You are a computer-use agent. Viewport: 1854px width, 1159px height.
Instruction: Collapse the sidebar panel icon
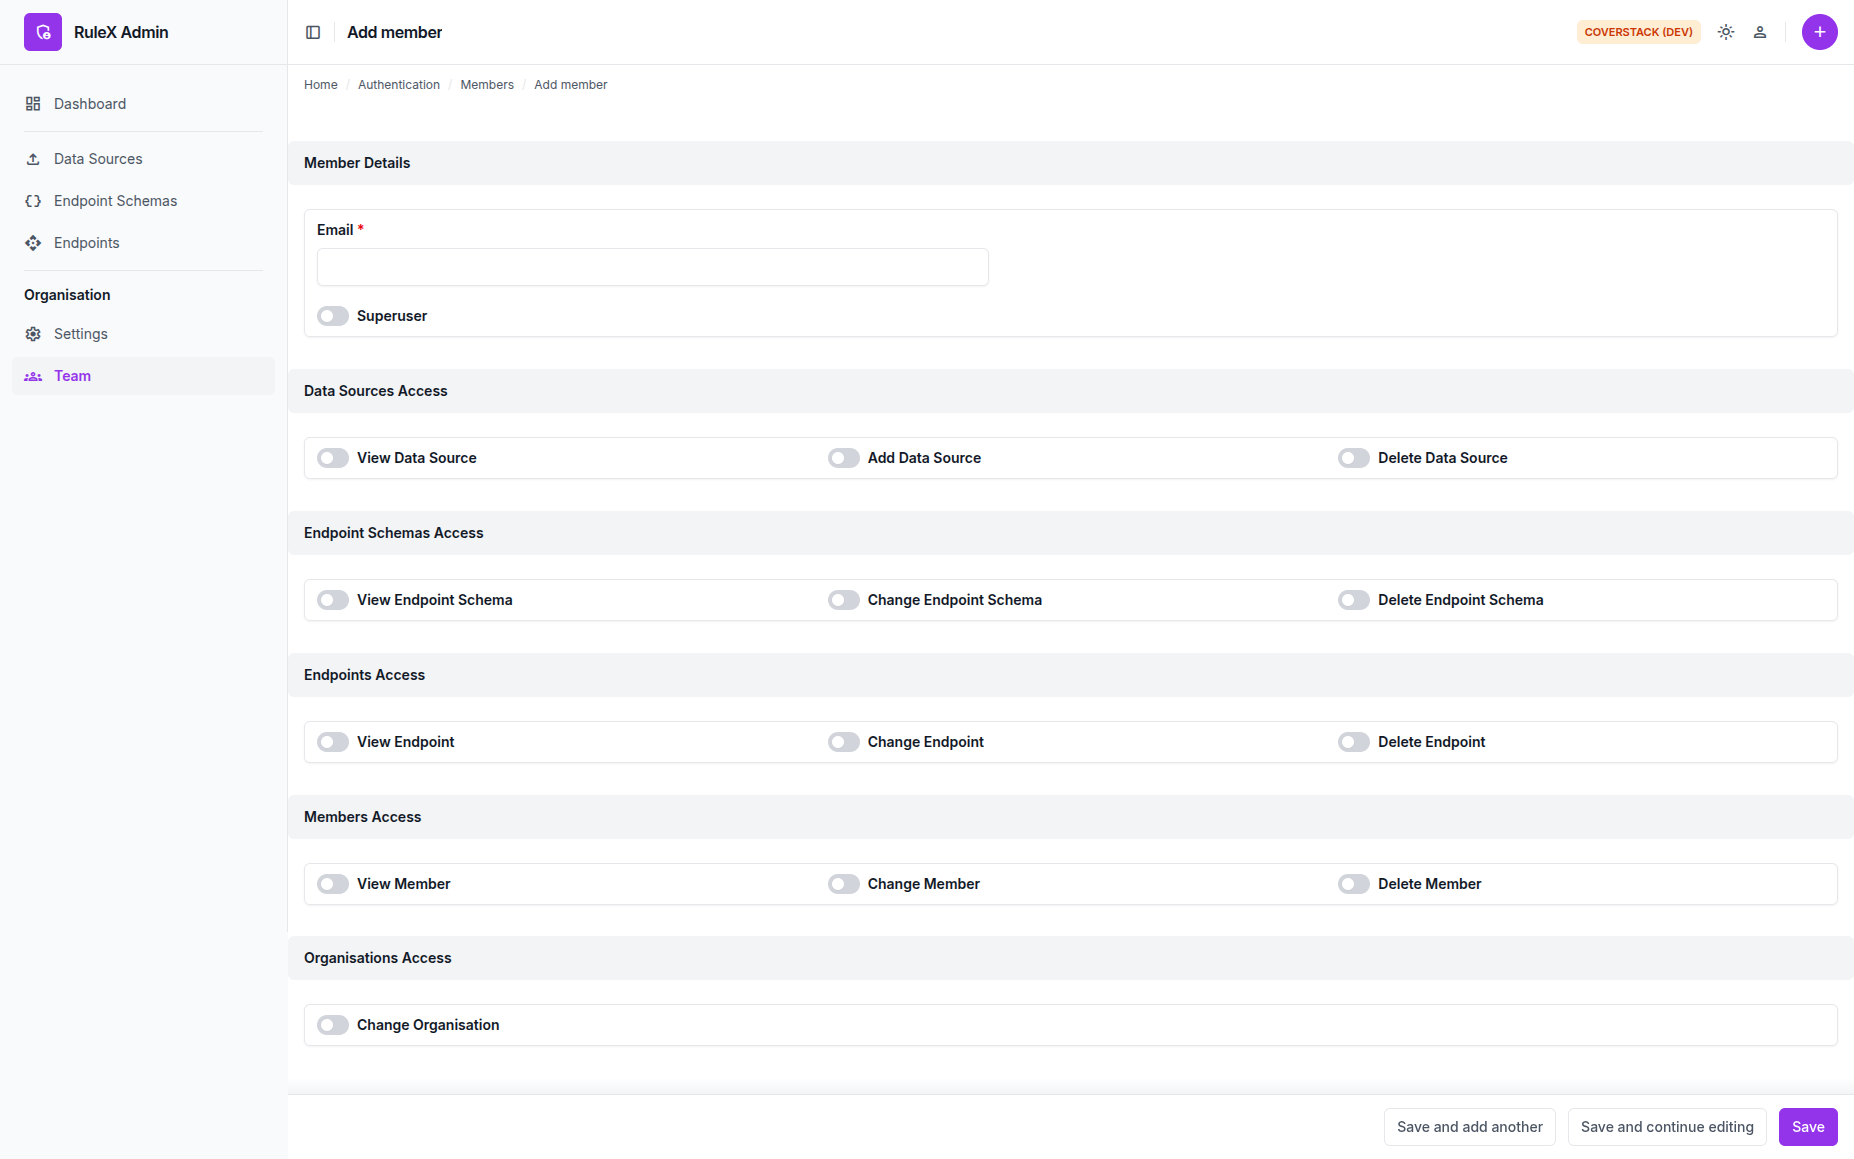[x=313, y=32]
